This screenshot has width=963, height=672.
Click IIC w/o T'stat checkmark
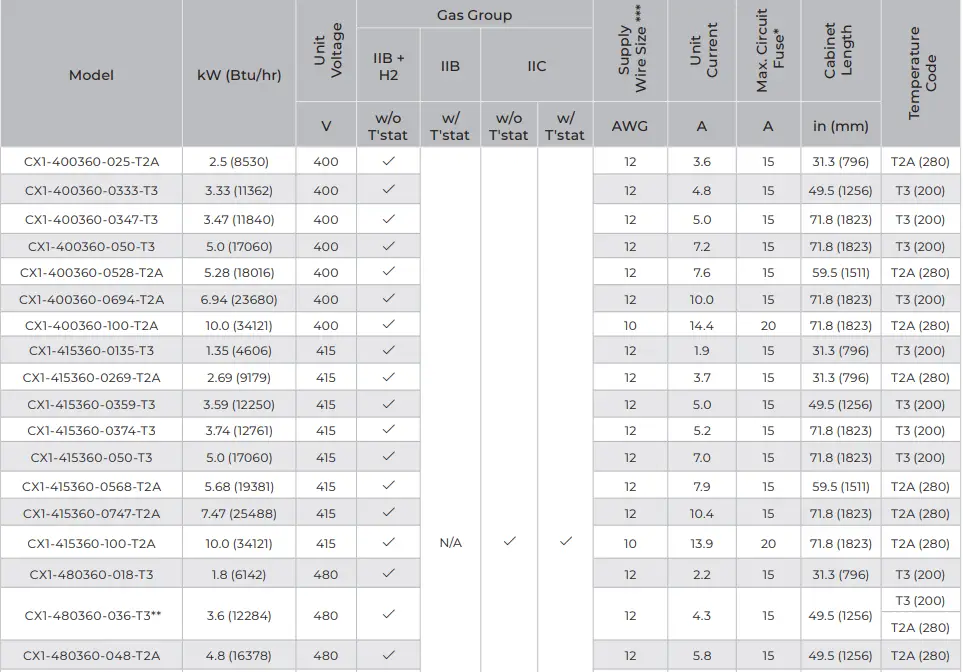(509, 542)
